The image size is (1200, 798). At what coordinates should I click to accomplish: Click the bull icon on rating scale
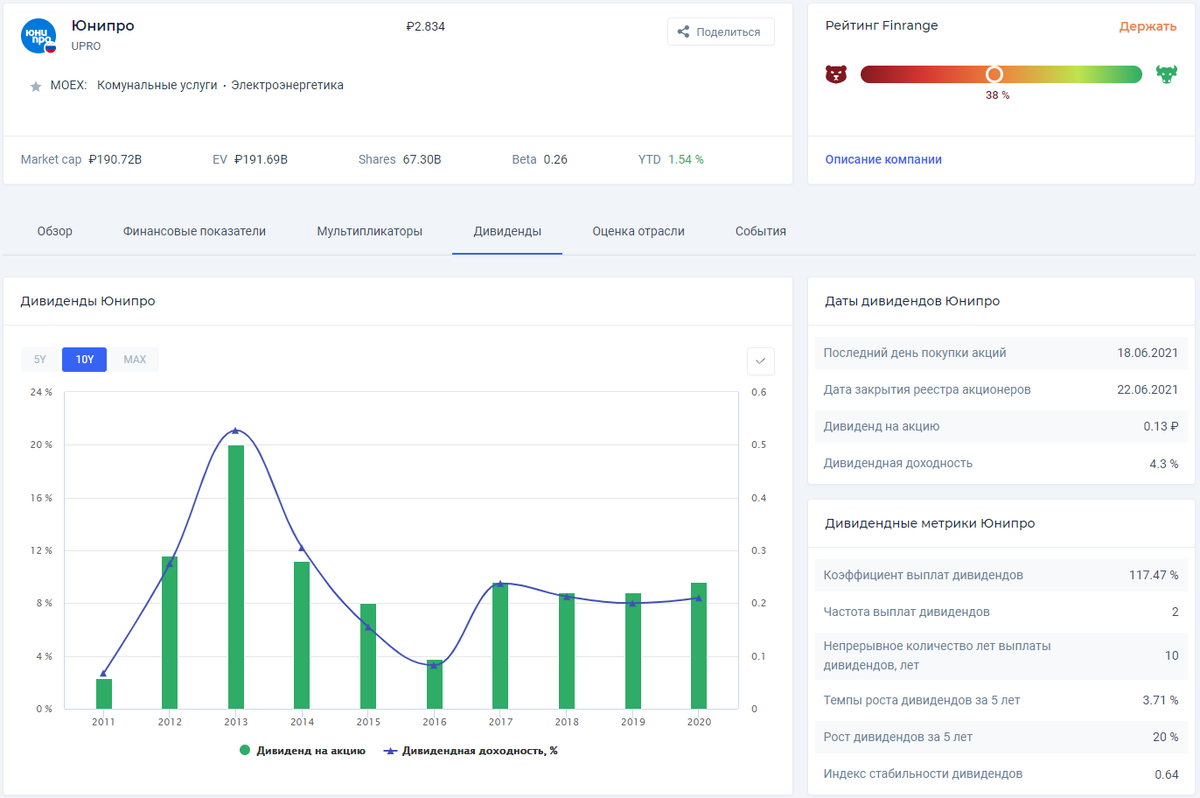[1166, 74]
